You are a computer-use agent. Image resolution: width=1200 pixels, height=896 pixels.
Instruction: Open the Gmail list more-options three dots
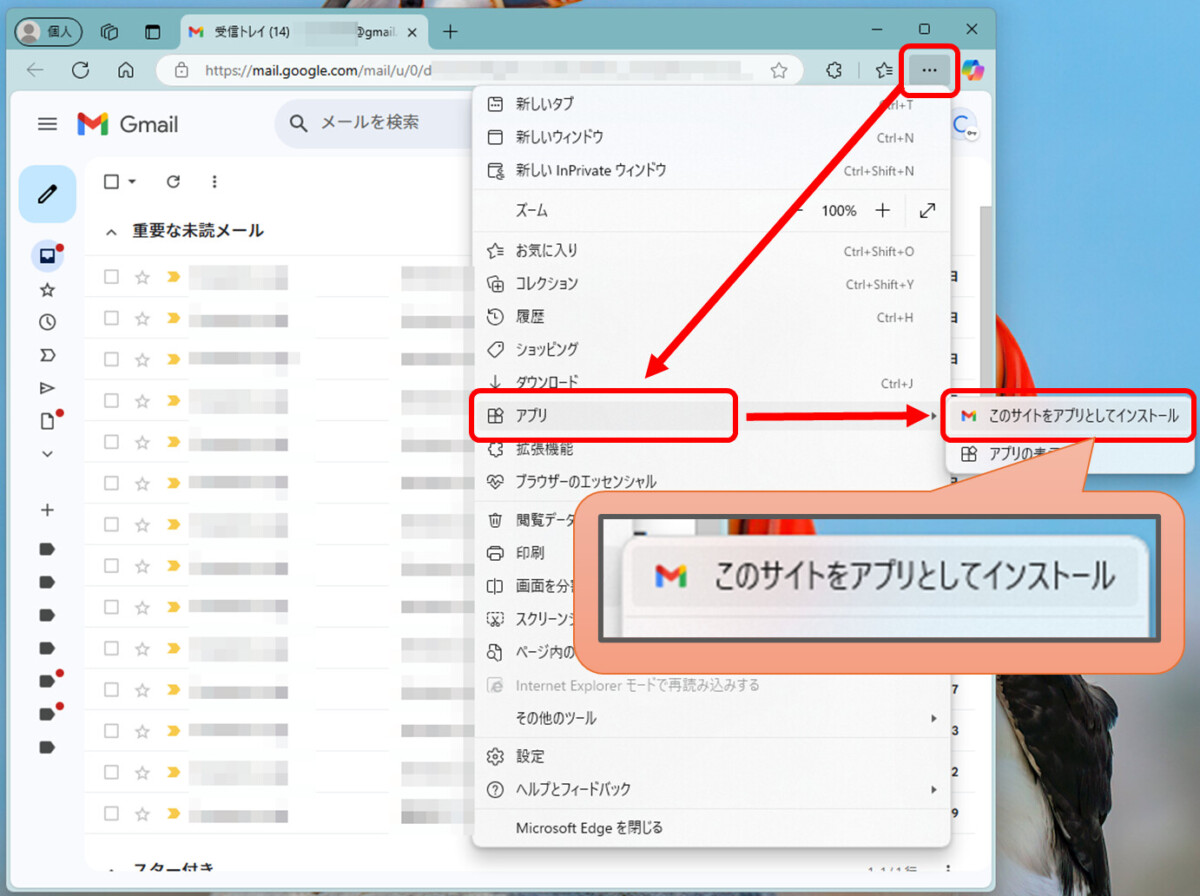point(214,181)
